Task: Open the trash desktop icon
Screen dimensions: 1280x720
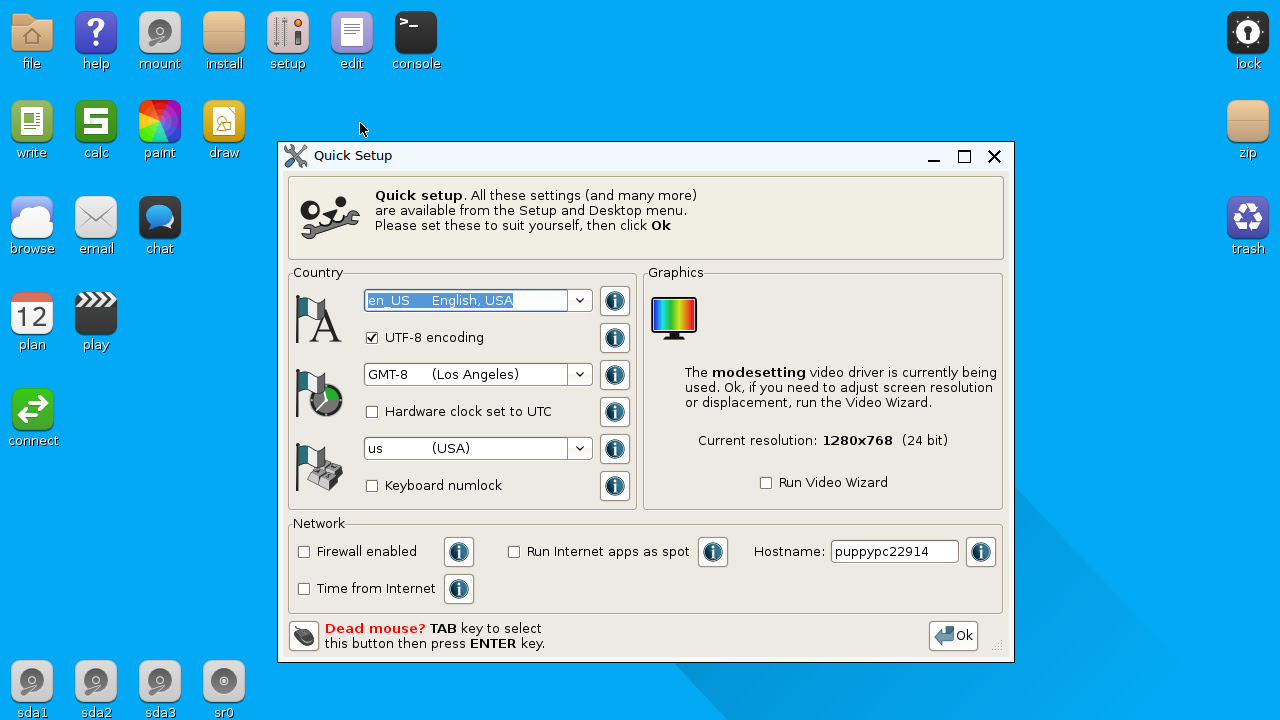Action: point(1248,216)
